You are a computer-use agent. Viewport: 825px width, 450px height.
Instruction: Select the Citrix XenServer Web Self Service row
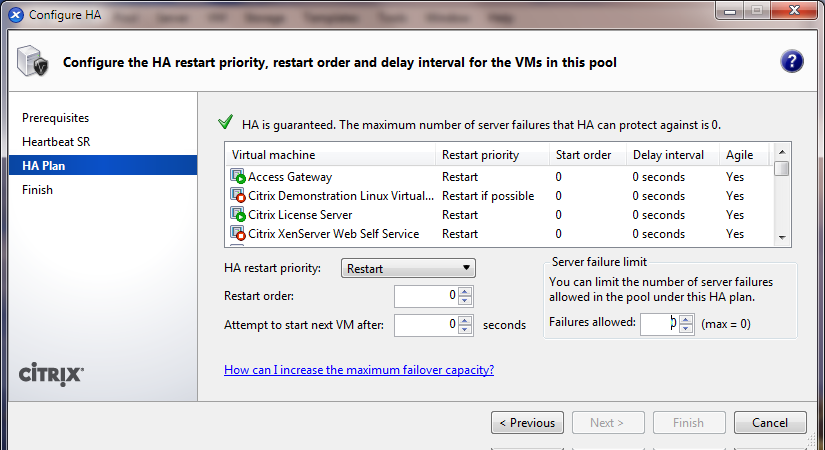[x=499, y=233]
